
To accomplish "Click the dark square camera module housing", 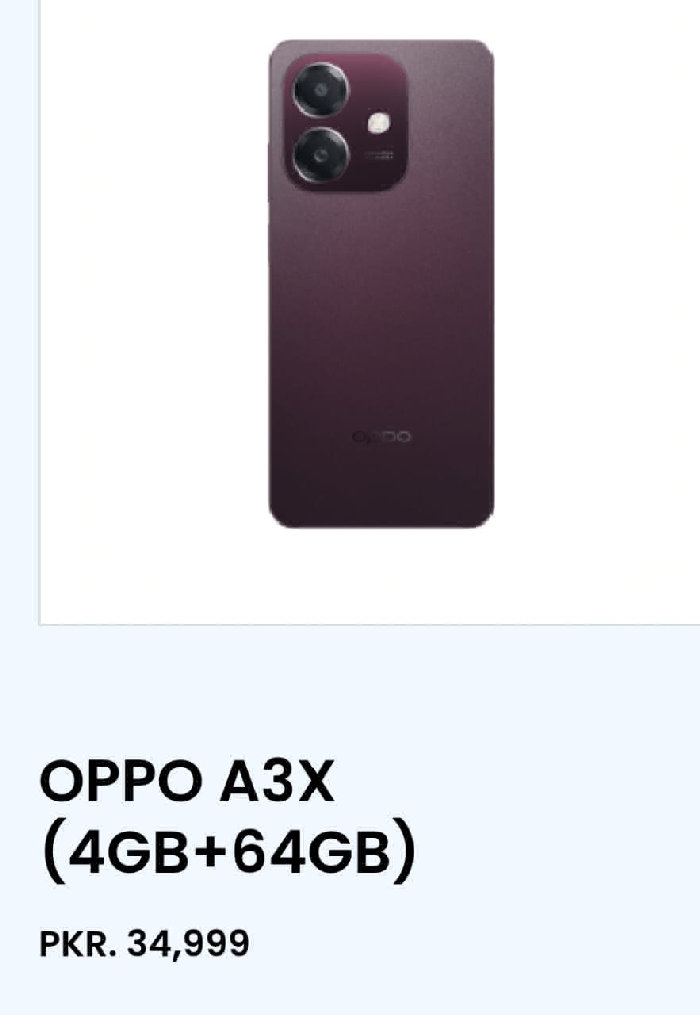I will (x=346, y=122).
